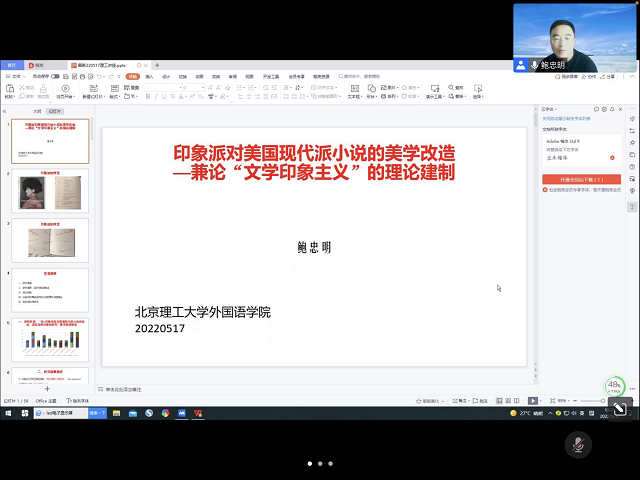The width and height of the screenshot is (640, 480).
Task: Select slide 4 thumbnail
Action: (50, 290)
